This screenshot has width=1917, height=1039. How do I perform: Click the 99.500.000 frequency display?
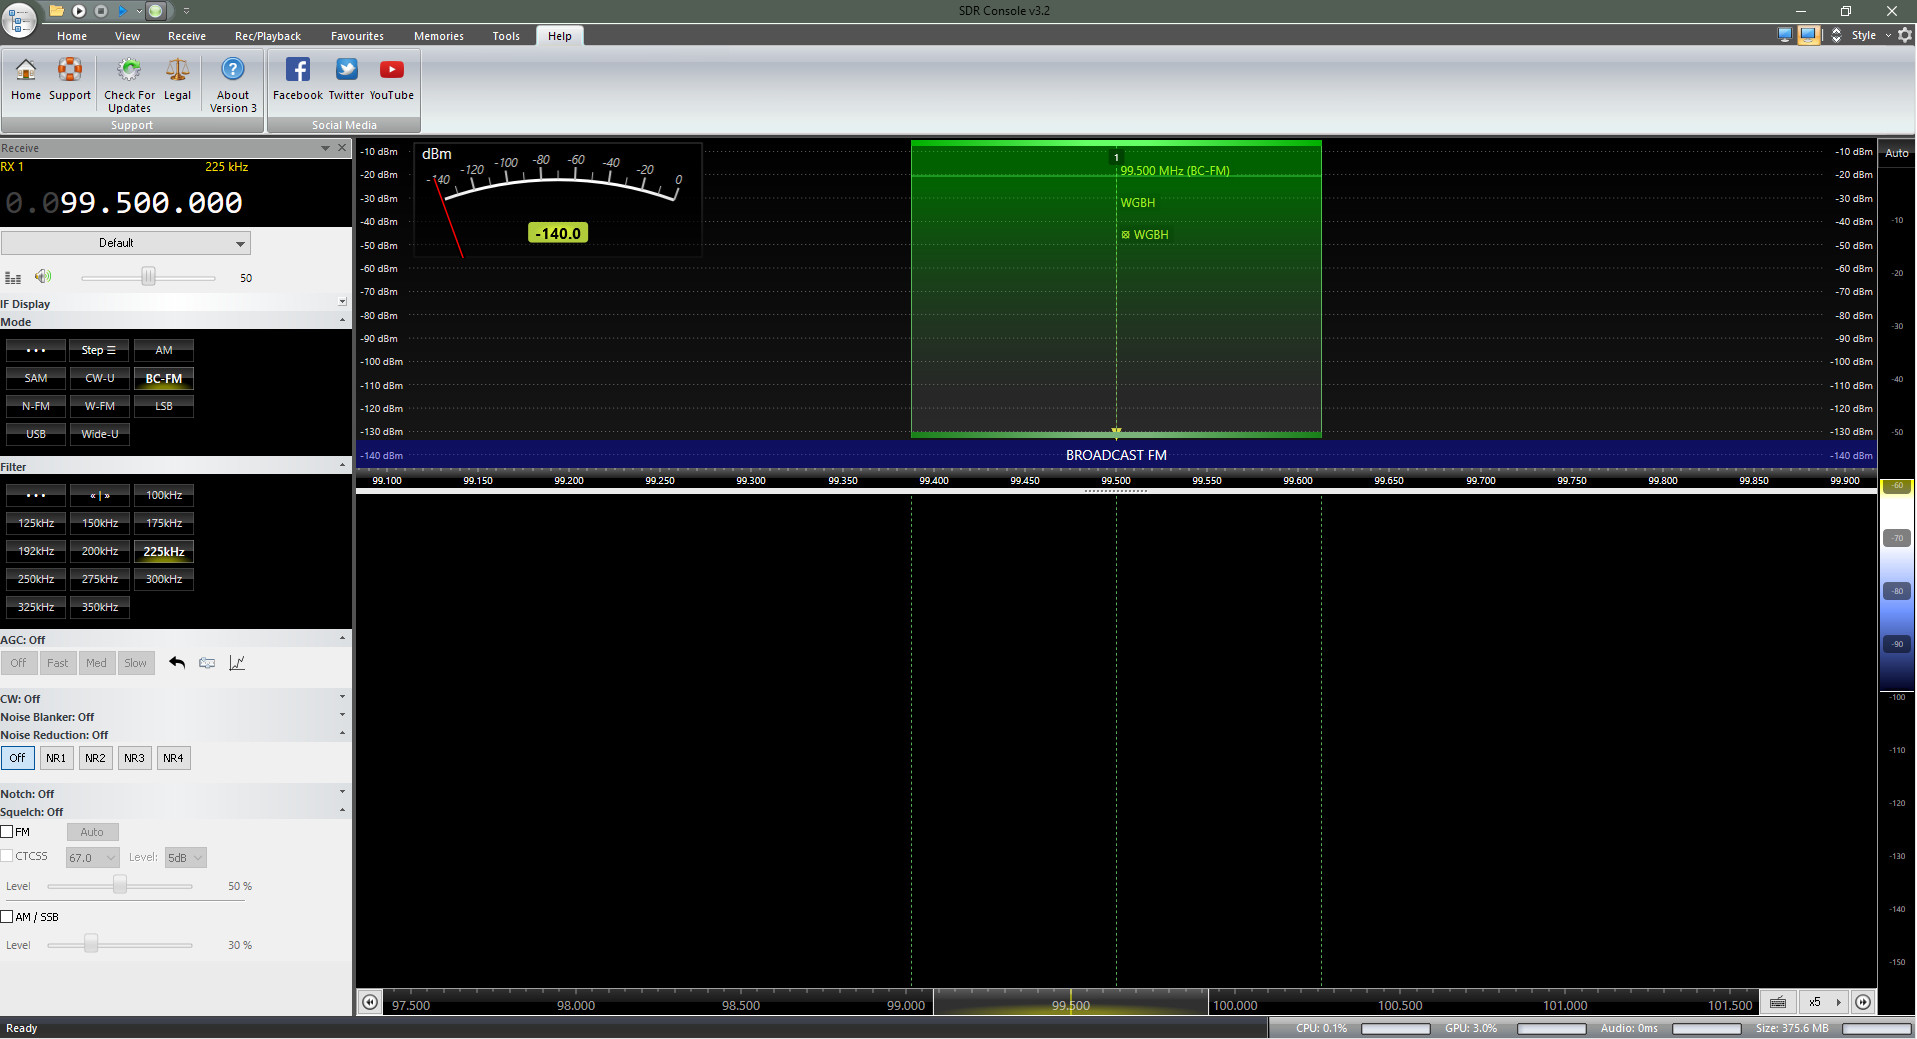(x=150, y=203)
